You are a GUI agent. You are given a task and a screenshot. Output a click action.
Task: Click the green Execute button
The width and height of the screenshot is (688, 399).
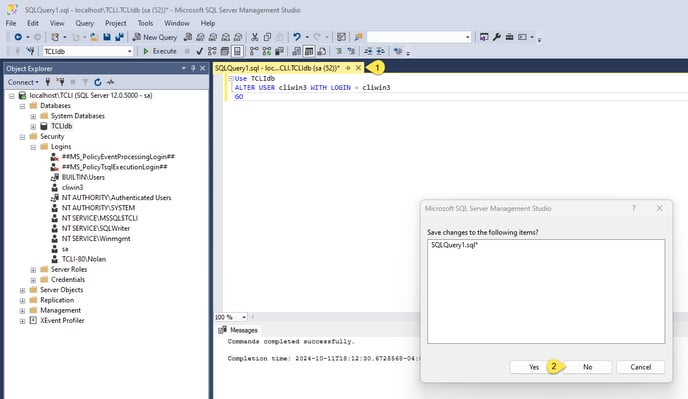(x=160, y=51)
